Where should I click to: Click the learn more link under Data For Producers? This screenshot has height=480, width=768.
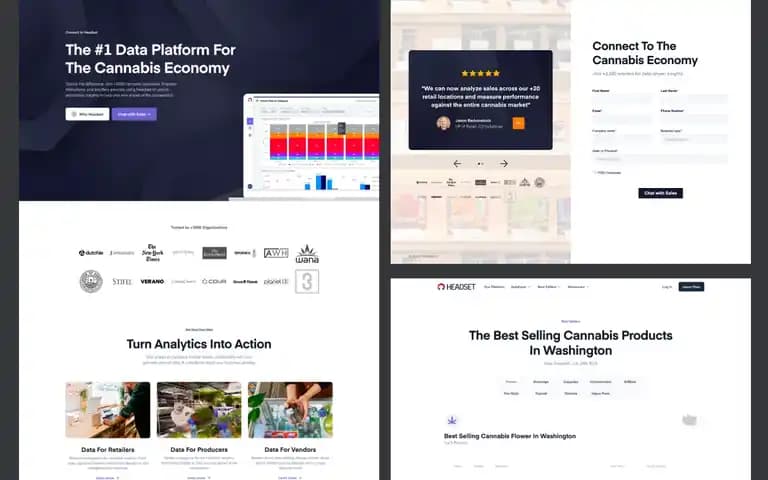coord(198,478)
